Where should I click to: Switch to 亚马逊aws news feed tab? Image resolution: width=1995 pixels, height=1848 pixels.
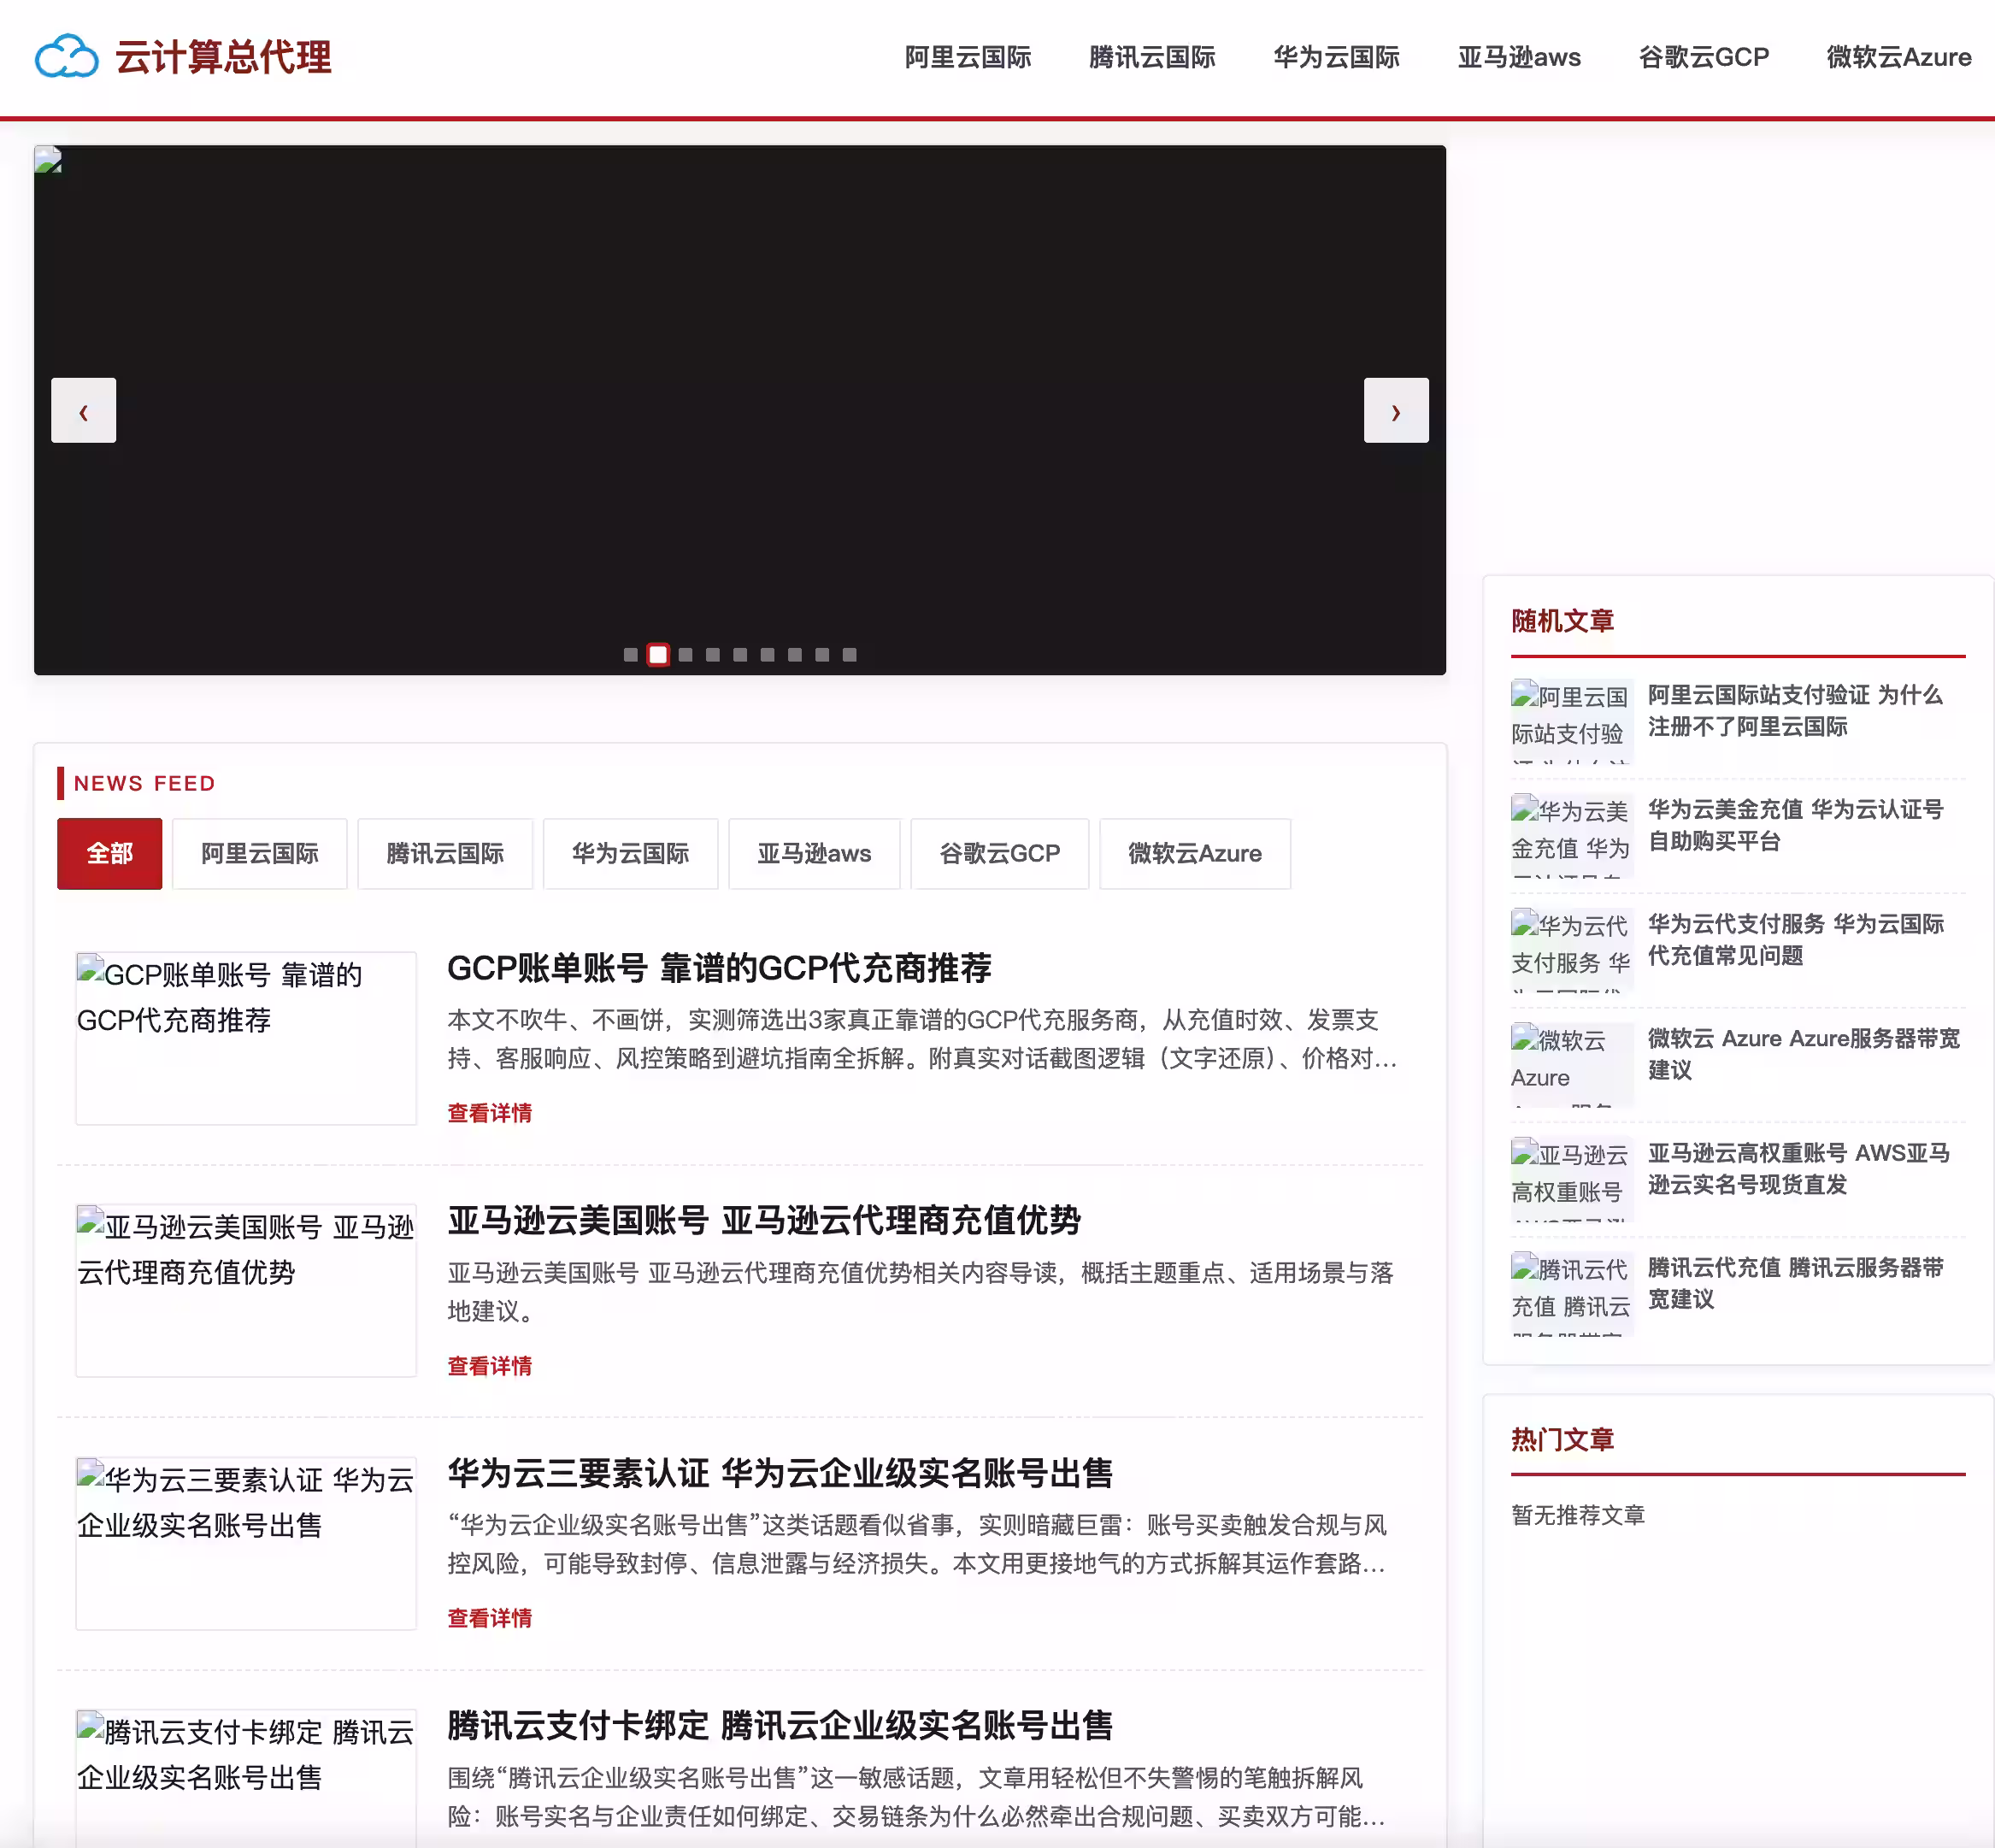(814, 853)
